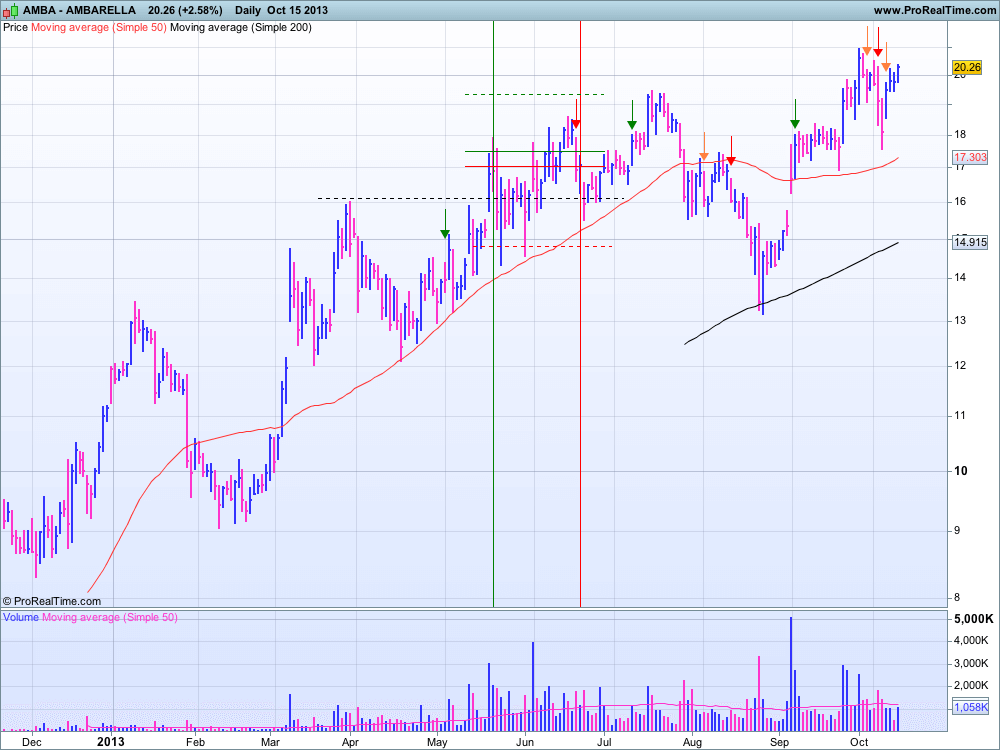Click the Oct date axis label

click(859, 742)
